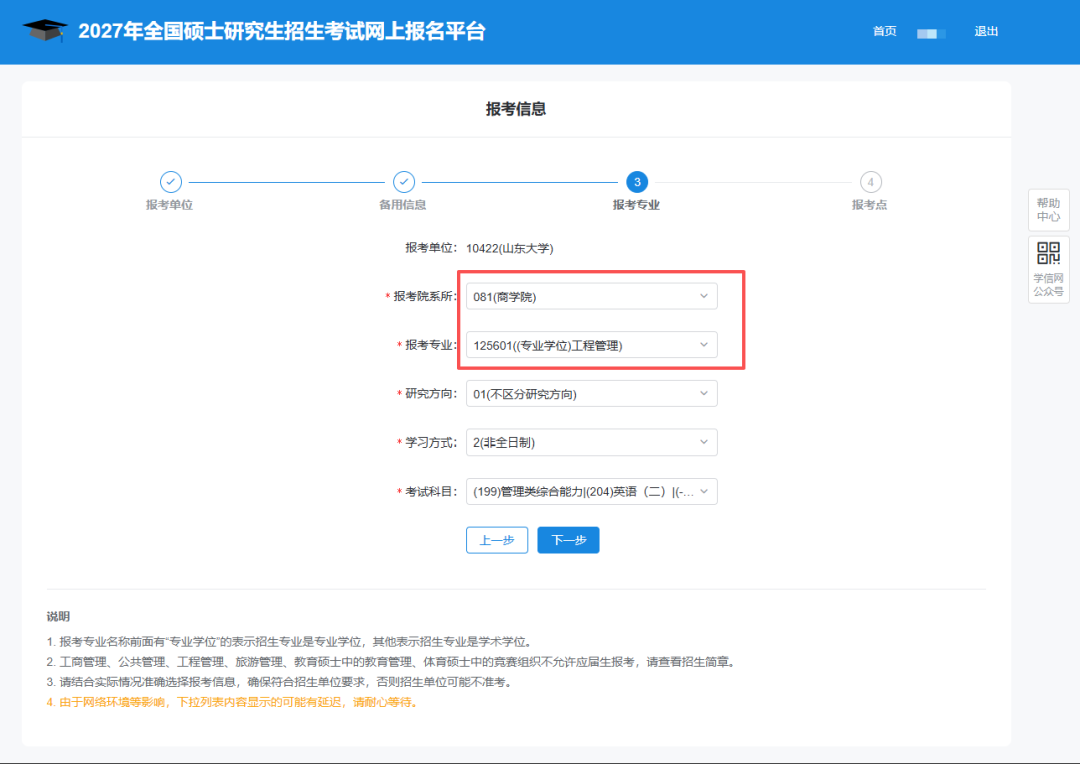Image resolution: width=1080 pixels, height=764 pixels.
Task: Open the 报考院系所 dropdown
Action: [x=592, y=296]
